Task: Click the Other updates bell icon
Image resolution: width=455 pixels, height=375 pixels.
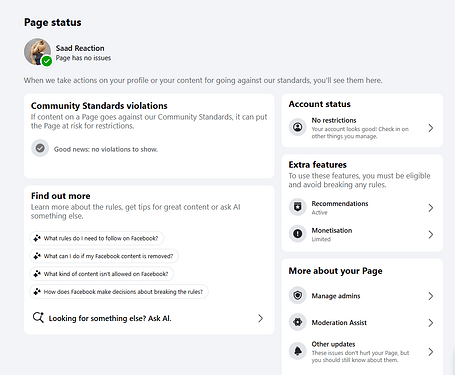Action: 297,351
